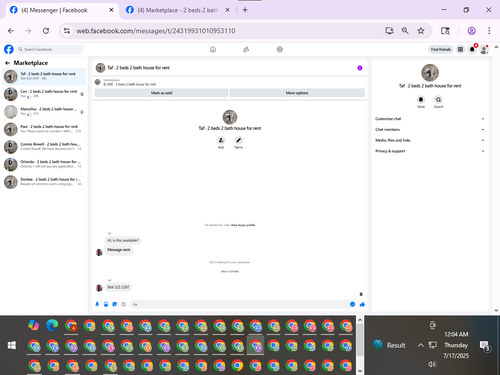Click the page scrollbar down arrow
Image resolution: width=500 pixels, height=375 pixels.
tap(496, 310)
